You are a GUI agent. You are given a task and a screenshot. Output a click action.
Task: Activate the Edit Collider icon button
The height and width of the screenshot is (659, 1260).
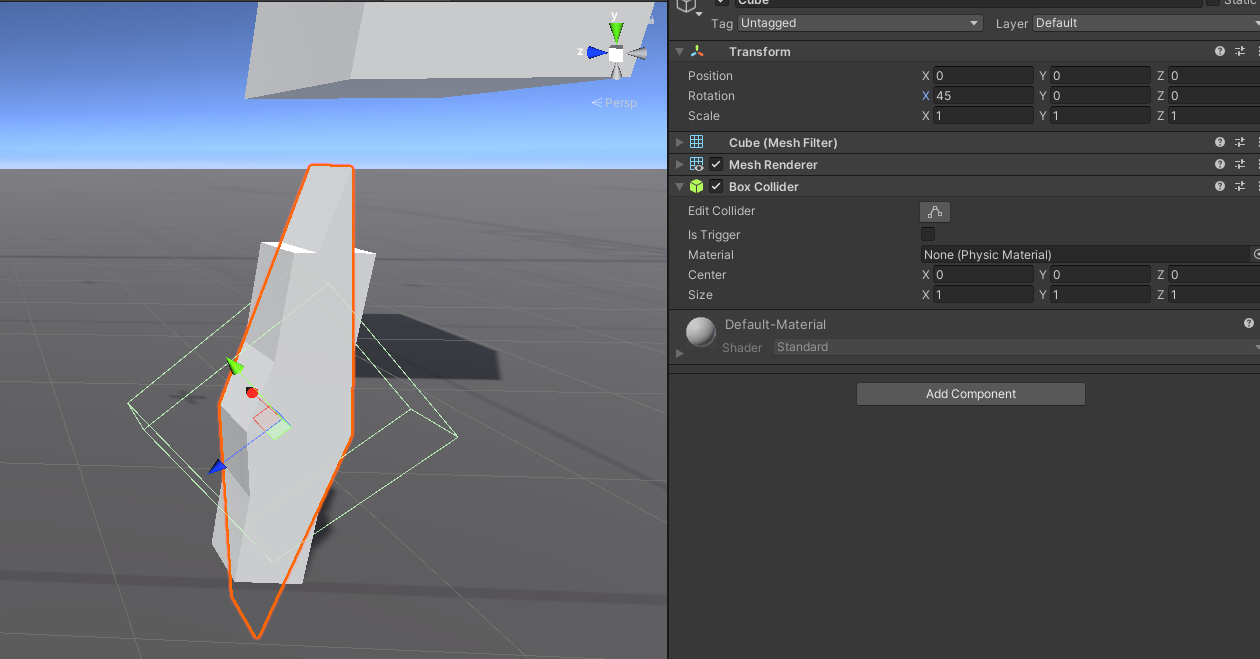(x=934, y=211)
